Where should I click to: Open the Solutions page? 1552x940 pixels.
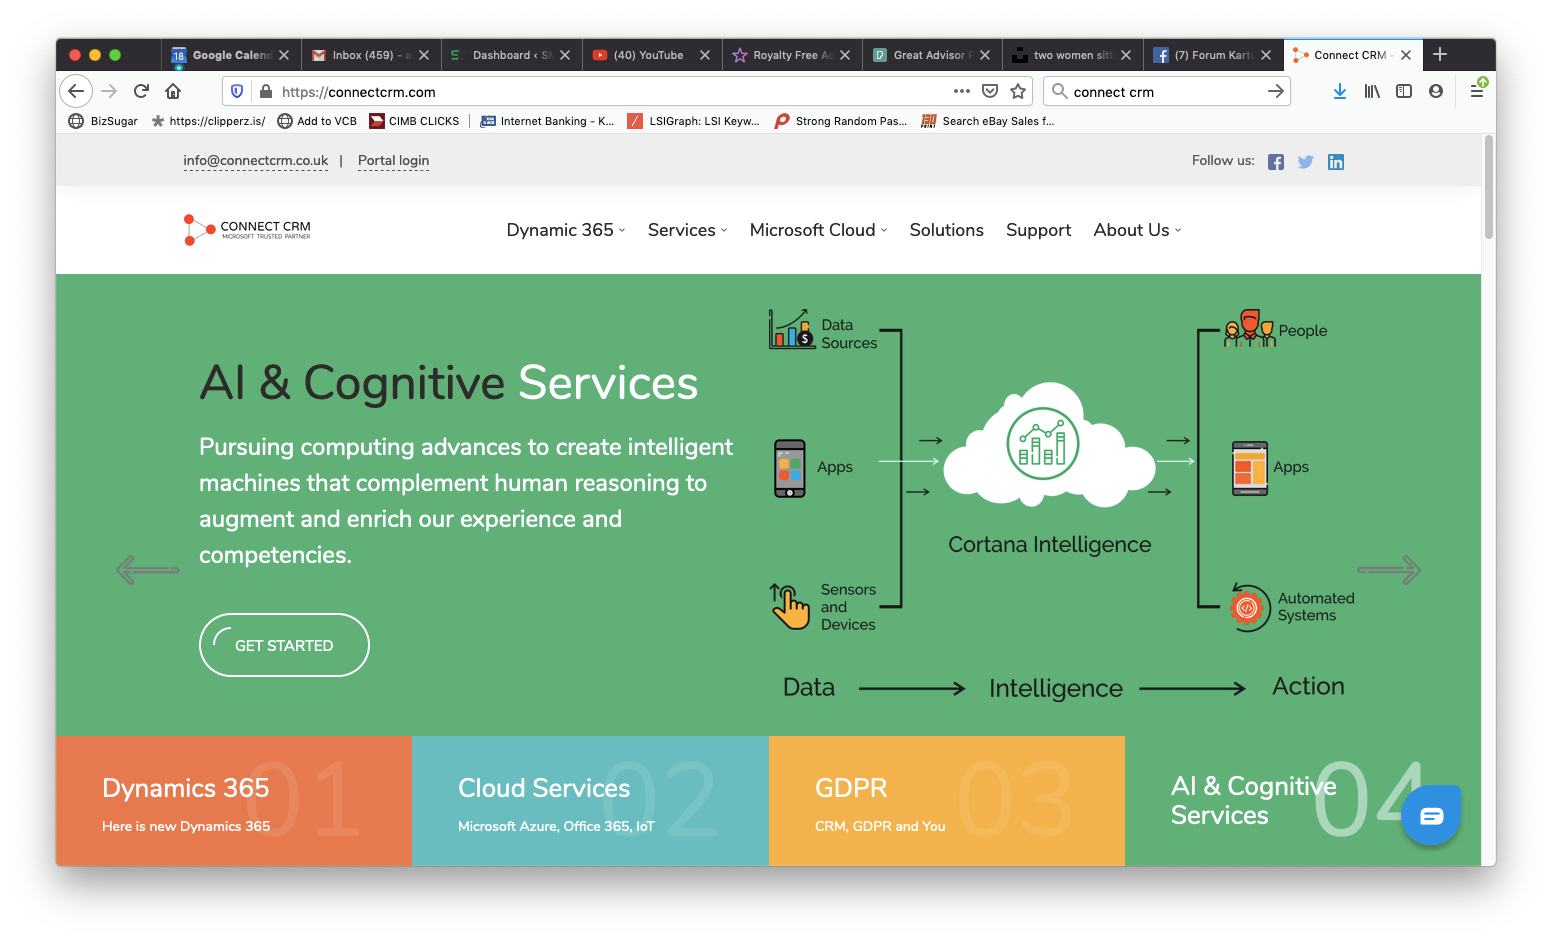pos(947,230)
